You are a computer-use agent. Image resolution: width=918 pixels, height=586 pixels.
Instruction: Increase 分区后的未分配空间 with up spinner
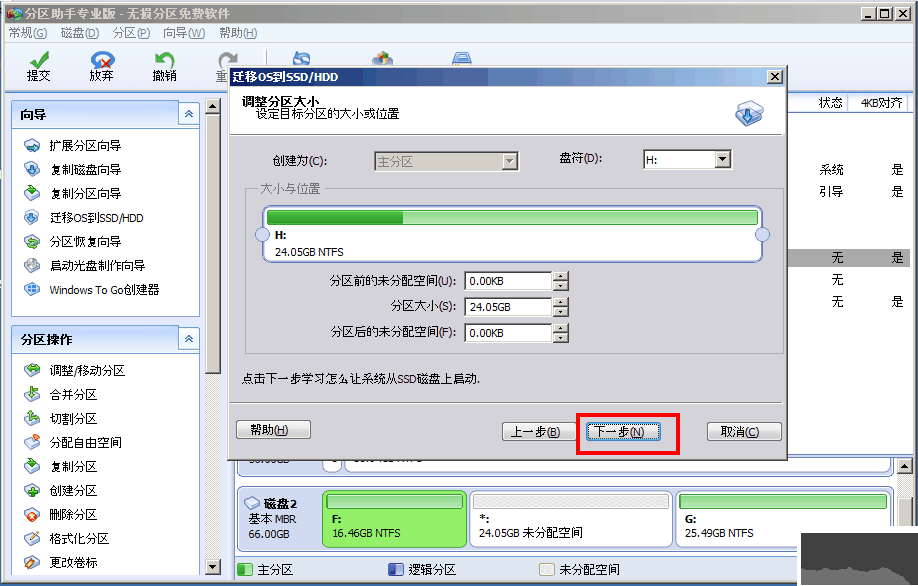pos(561,328)
